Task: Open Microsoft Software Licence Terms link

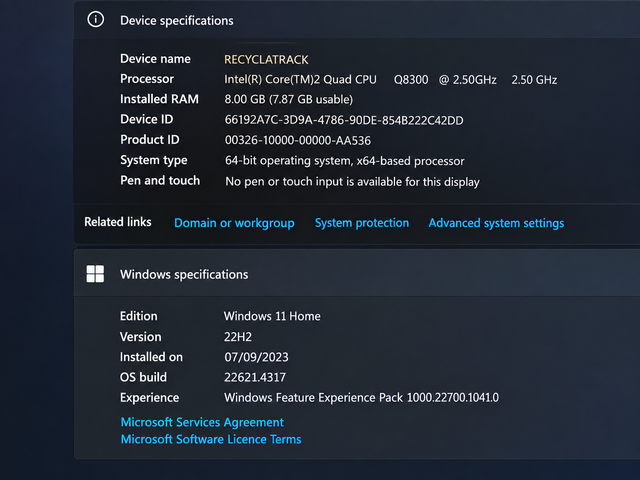Action: (x=211, y=439)
